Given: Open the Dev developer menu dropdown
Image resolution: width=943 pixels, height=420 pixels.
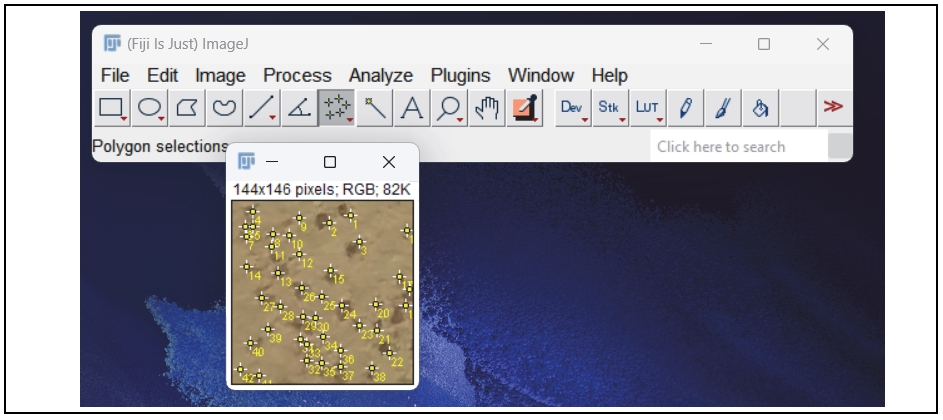Looking at the screenshot, I should [572, 108].
